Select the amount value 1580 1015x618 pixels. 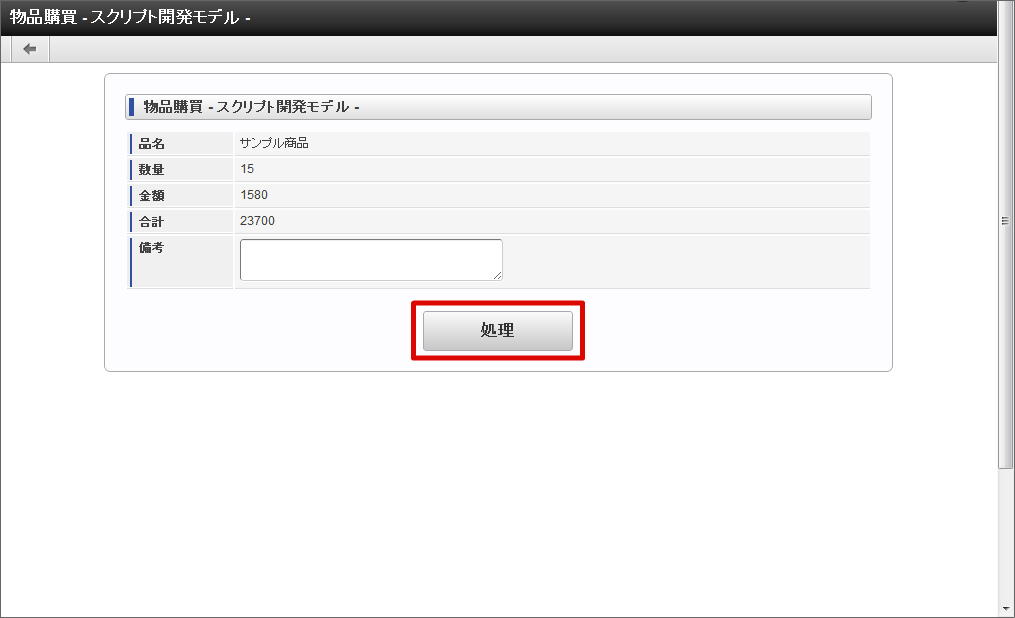[x=254, y=195]
